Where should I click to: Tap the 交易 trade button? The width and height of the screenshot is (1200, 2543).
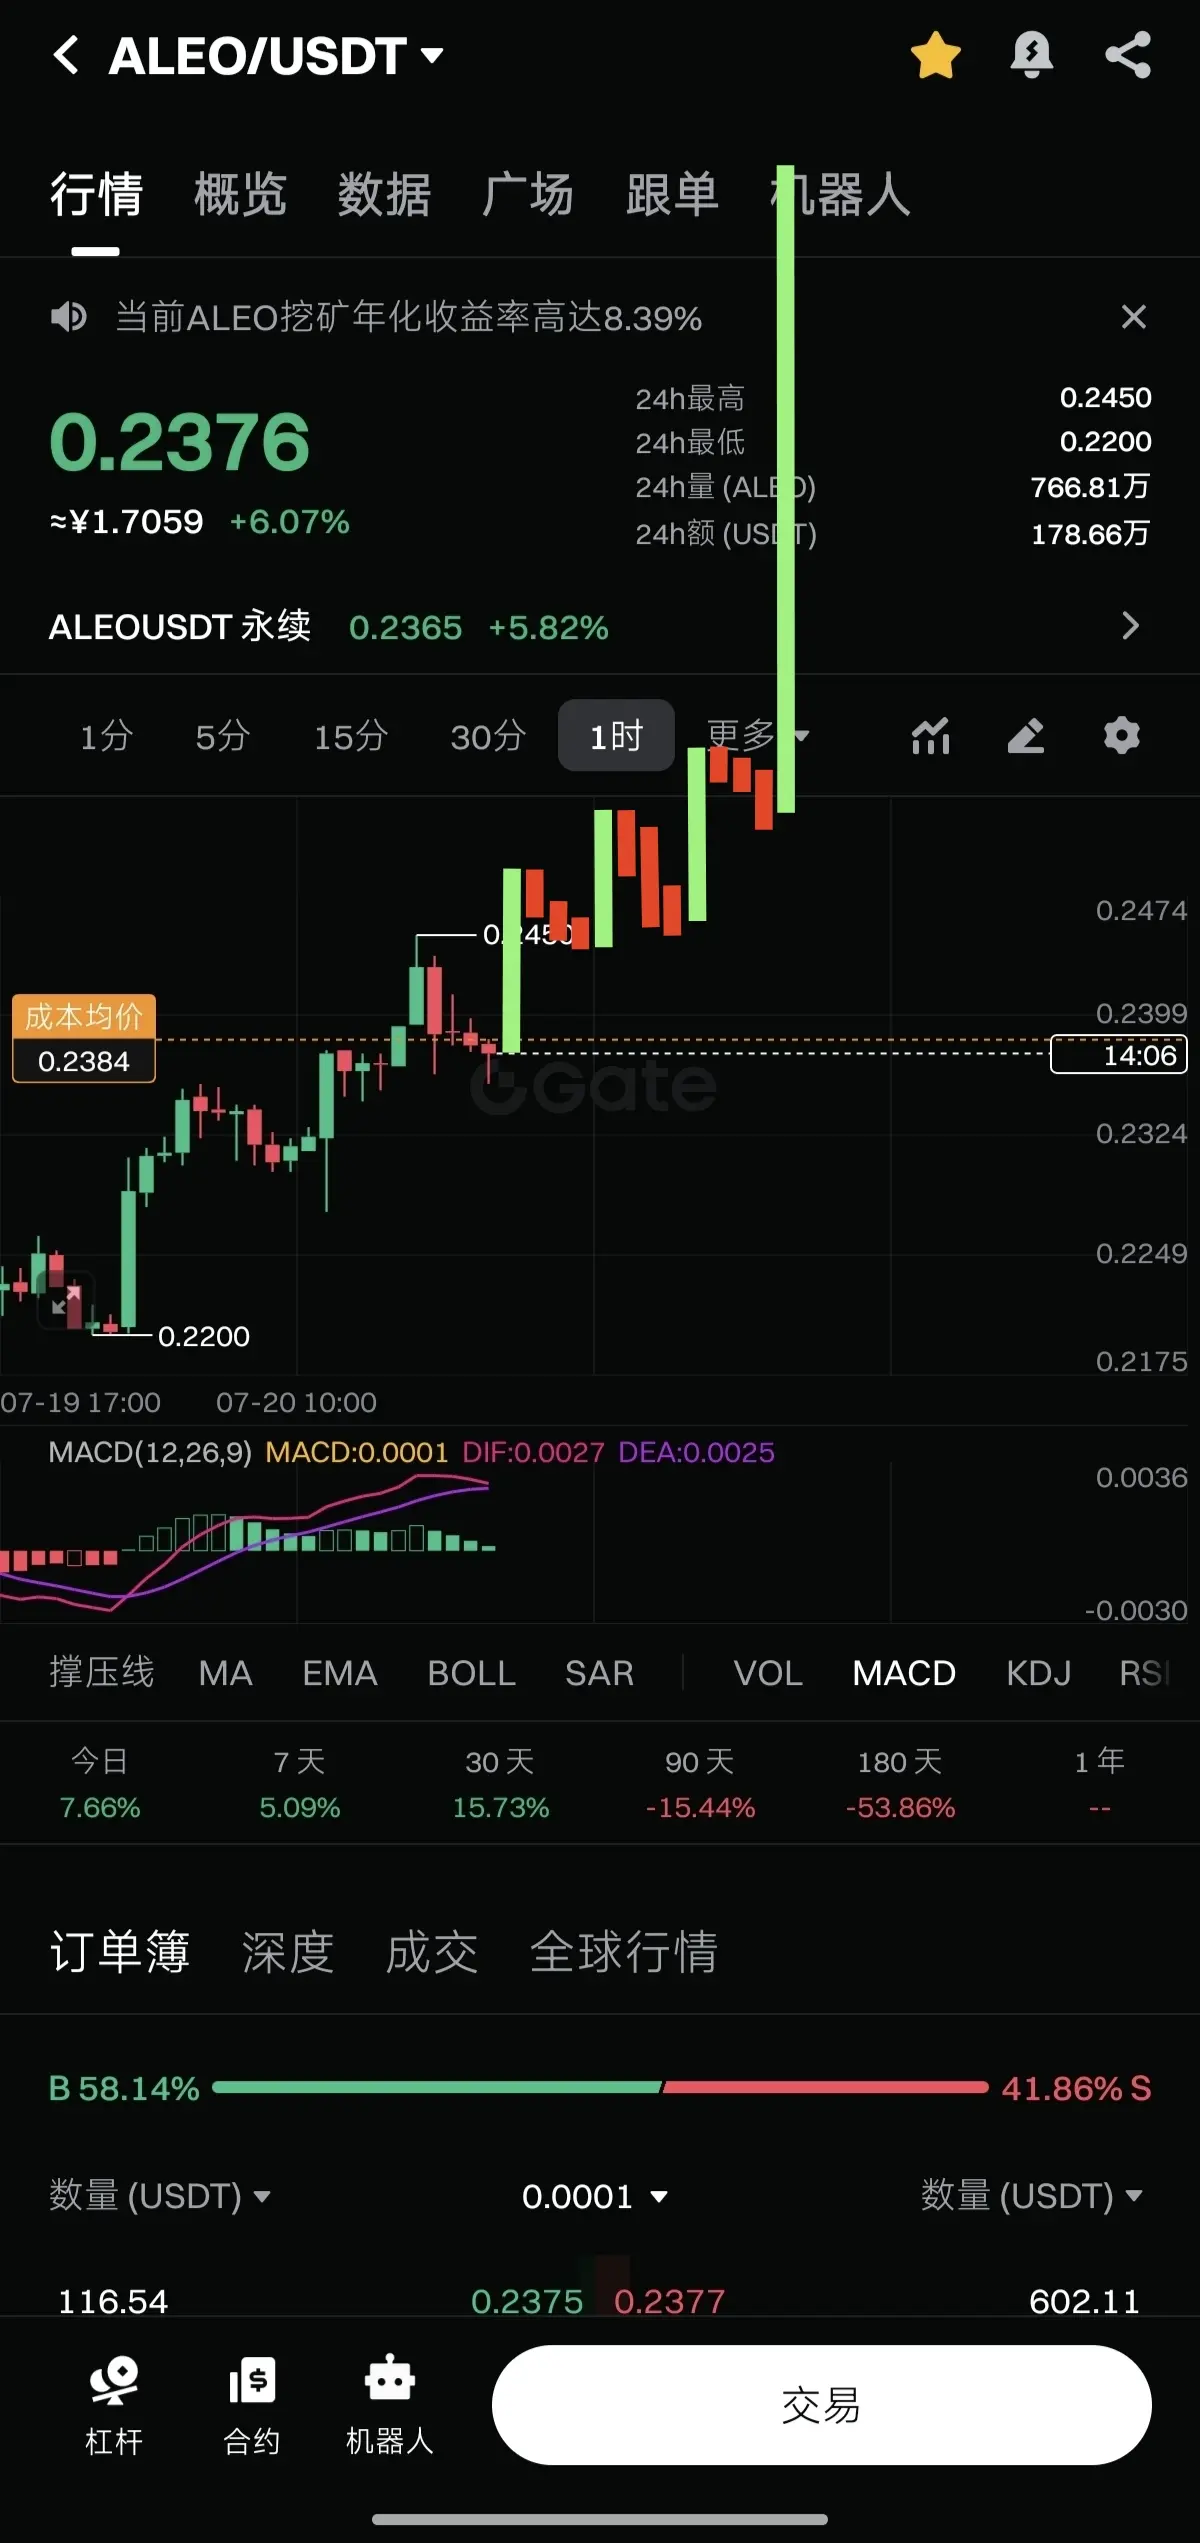tap(821, 2405)
